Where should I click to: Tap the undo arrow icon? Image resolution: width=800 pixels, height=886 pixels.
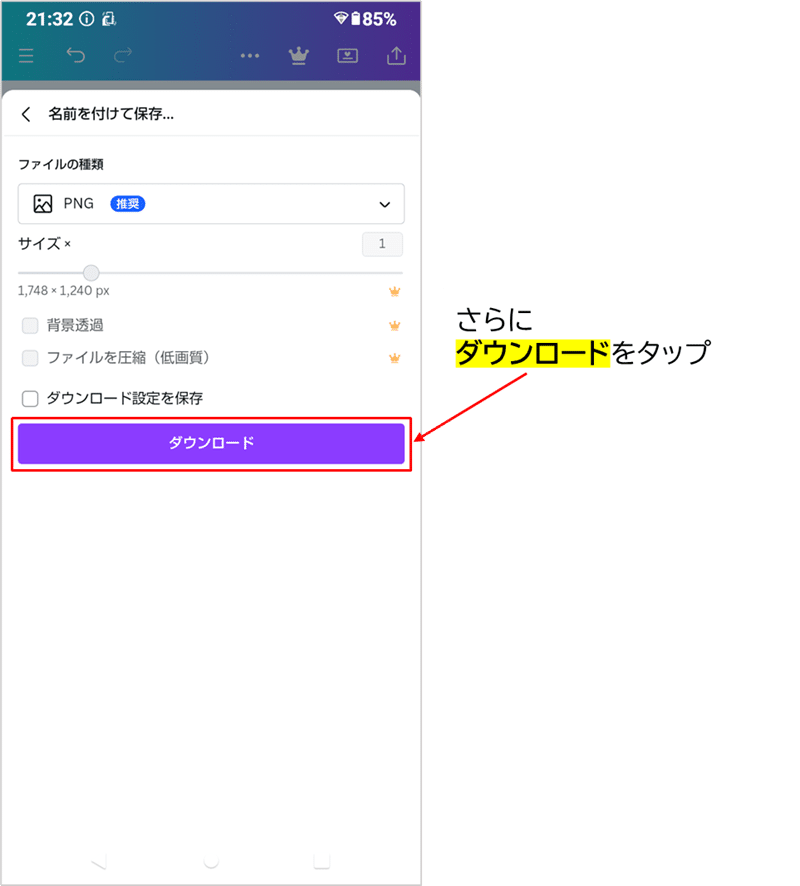pyautogui.click(x=75, y=55)
